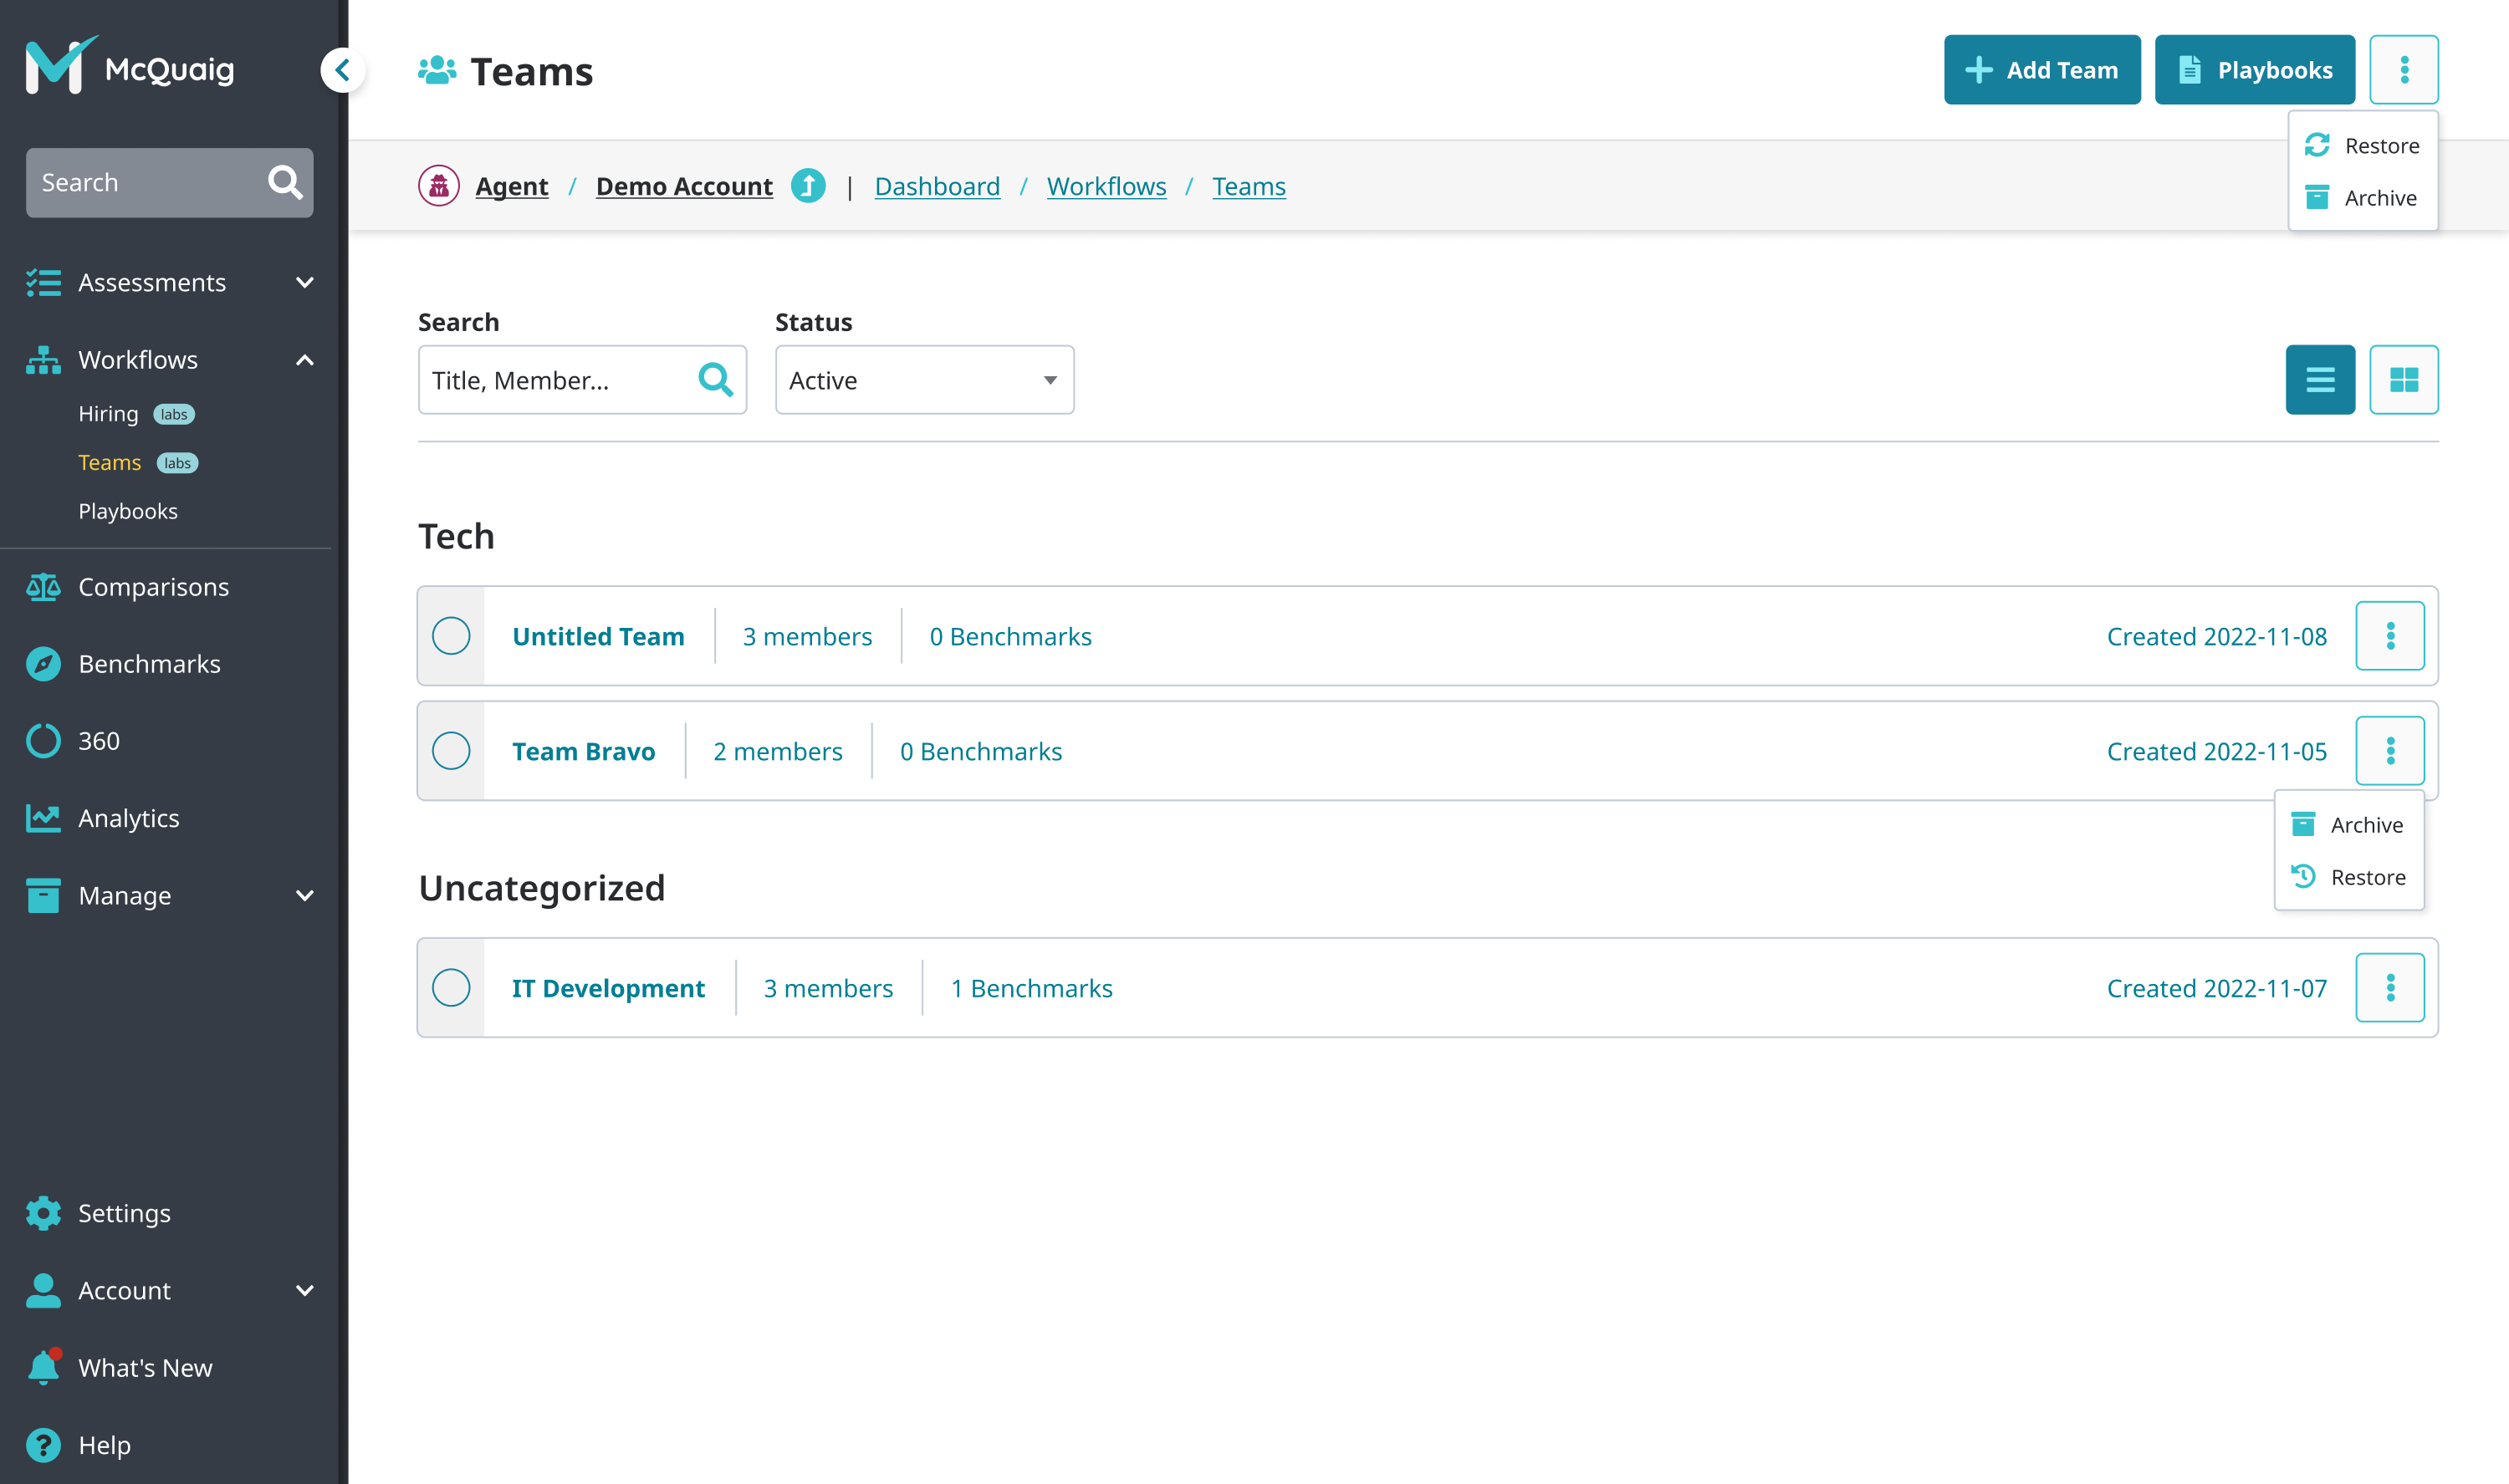
Task: Open page-level three-dot options menu
Action: pos(2403,70)
